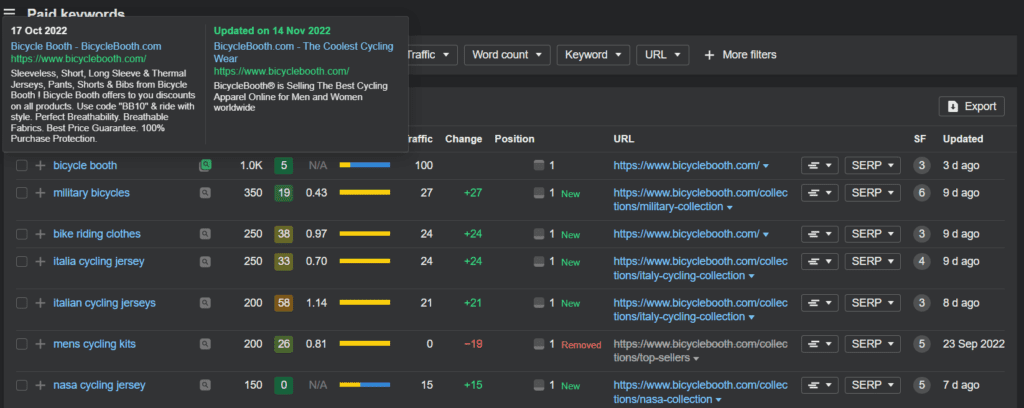Click SF badge 4 for italia cycling jersey
The width and height of the screenshot is (1024, 408).
pos(921,262)
